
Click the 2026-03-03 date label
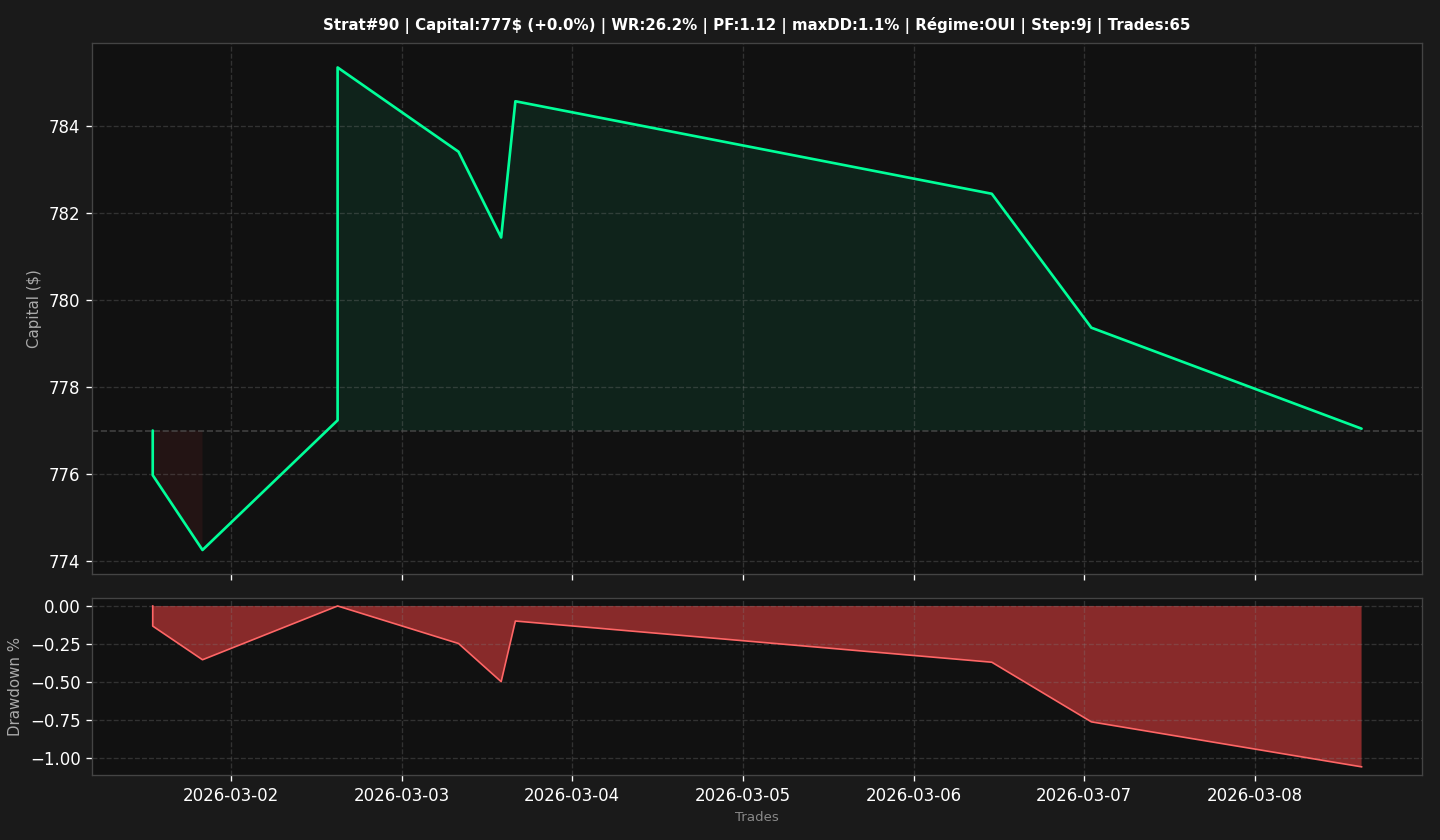[402, 795]
